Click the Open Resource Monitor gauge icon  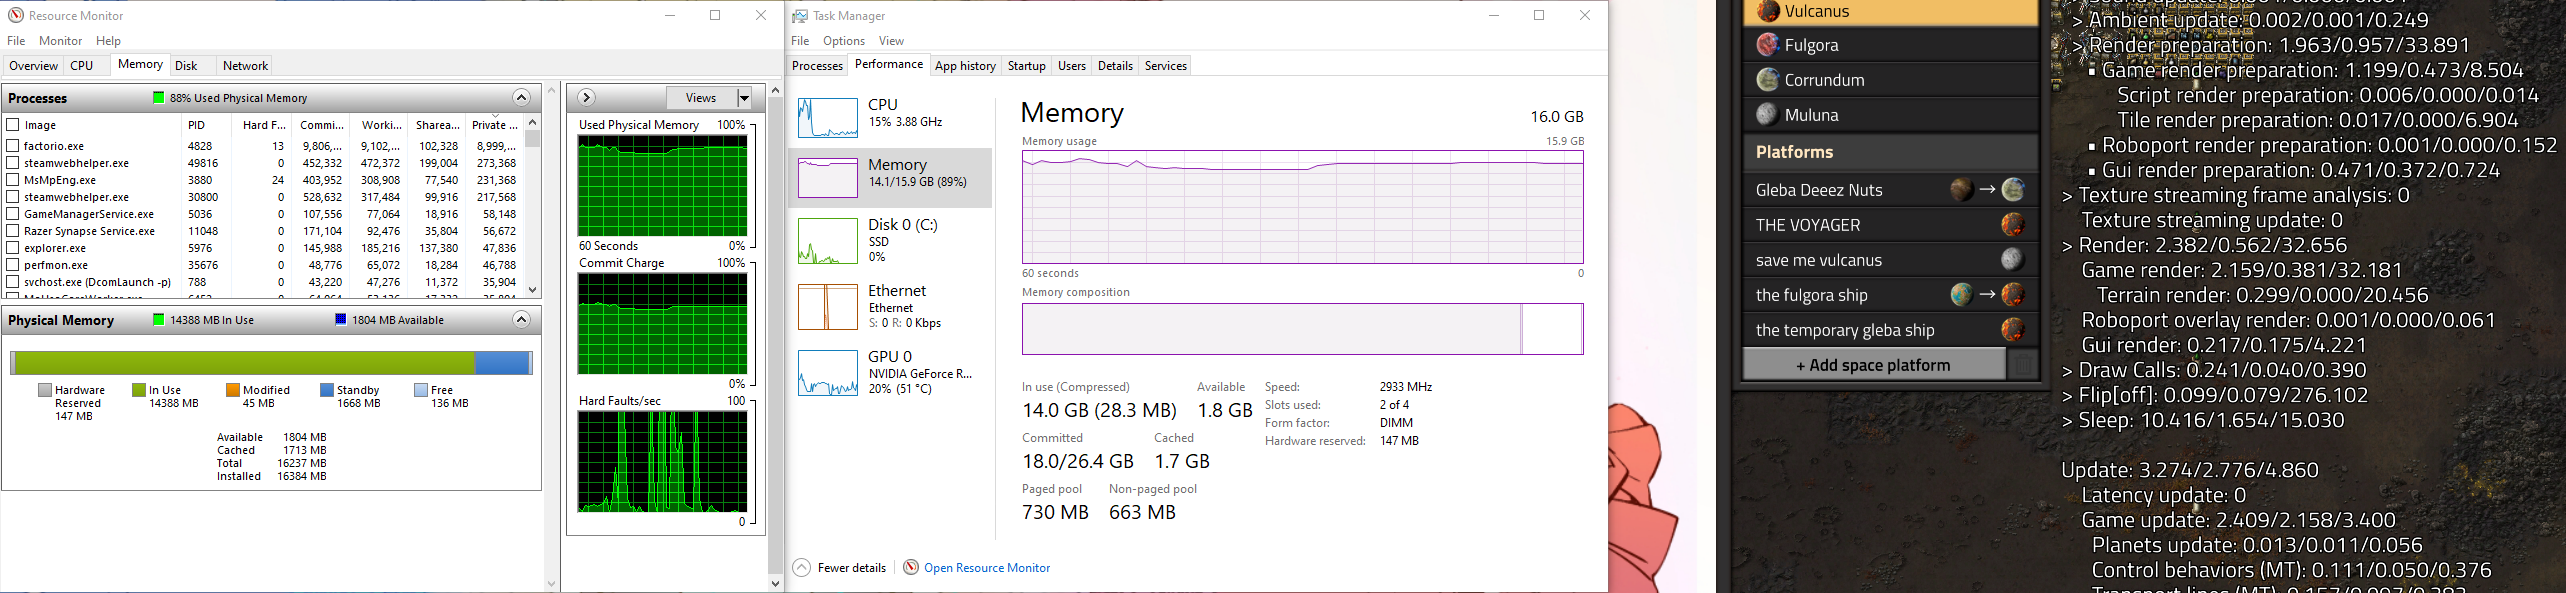tap(911, 567)
